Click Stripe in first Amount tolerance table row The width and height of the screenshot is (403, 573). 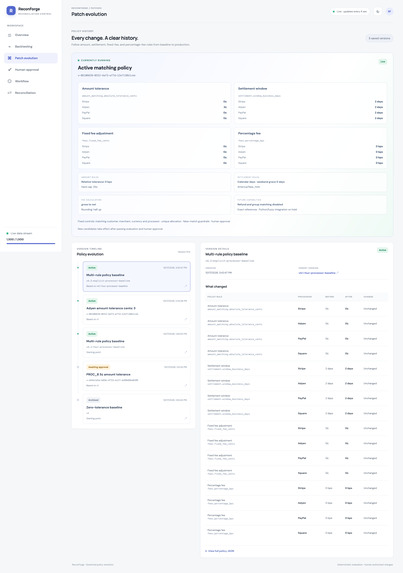(x=301, y=309)
